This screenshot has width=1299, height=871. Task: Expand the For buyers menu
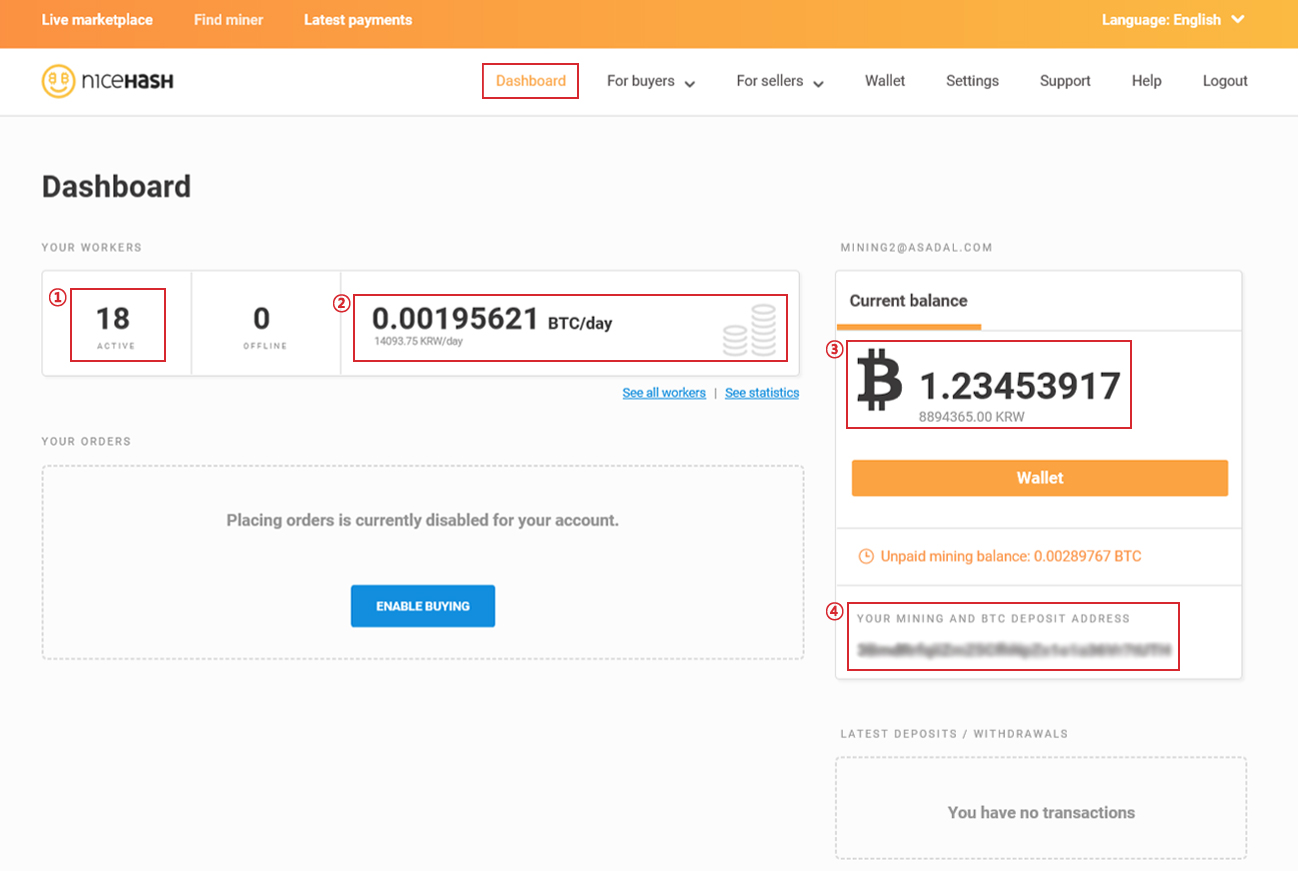tap(651, 81)
